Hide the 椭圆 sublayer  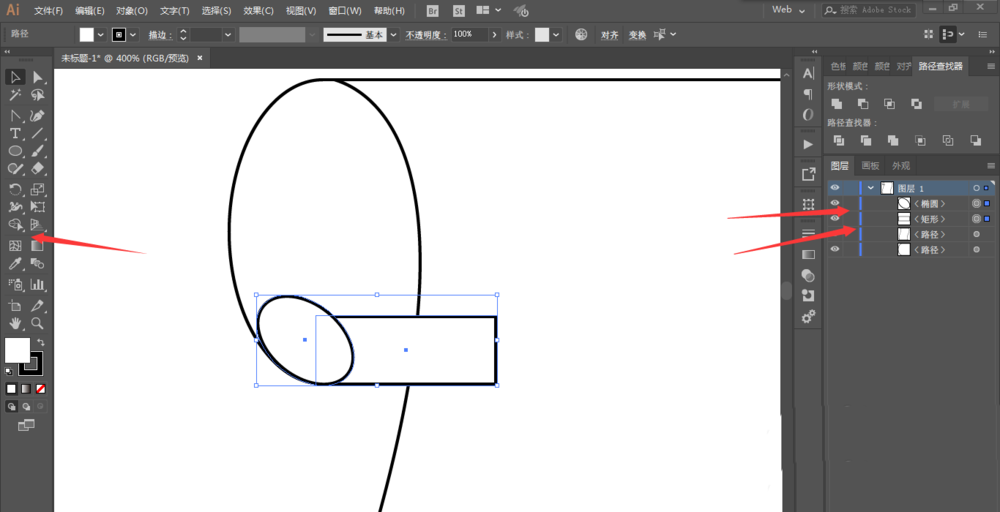[835, 203]
